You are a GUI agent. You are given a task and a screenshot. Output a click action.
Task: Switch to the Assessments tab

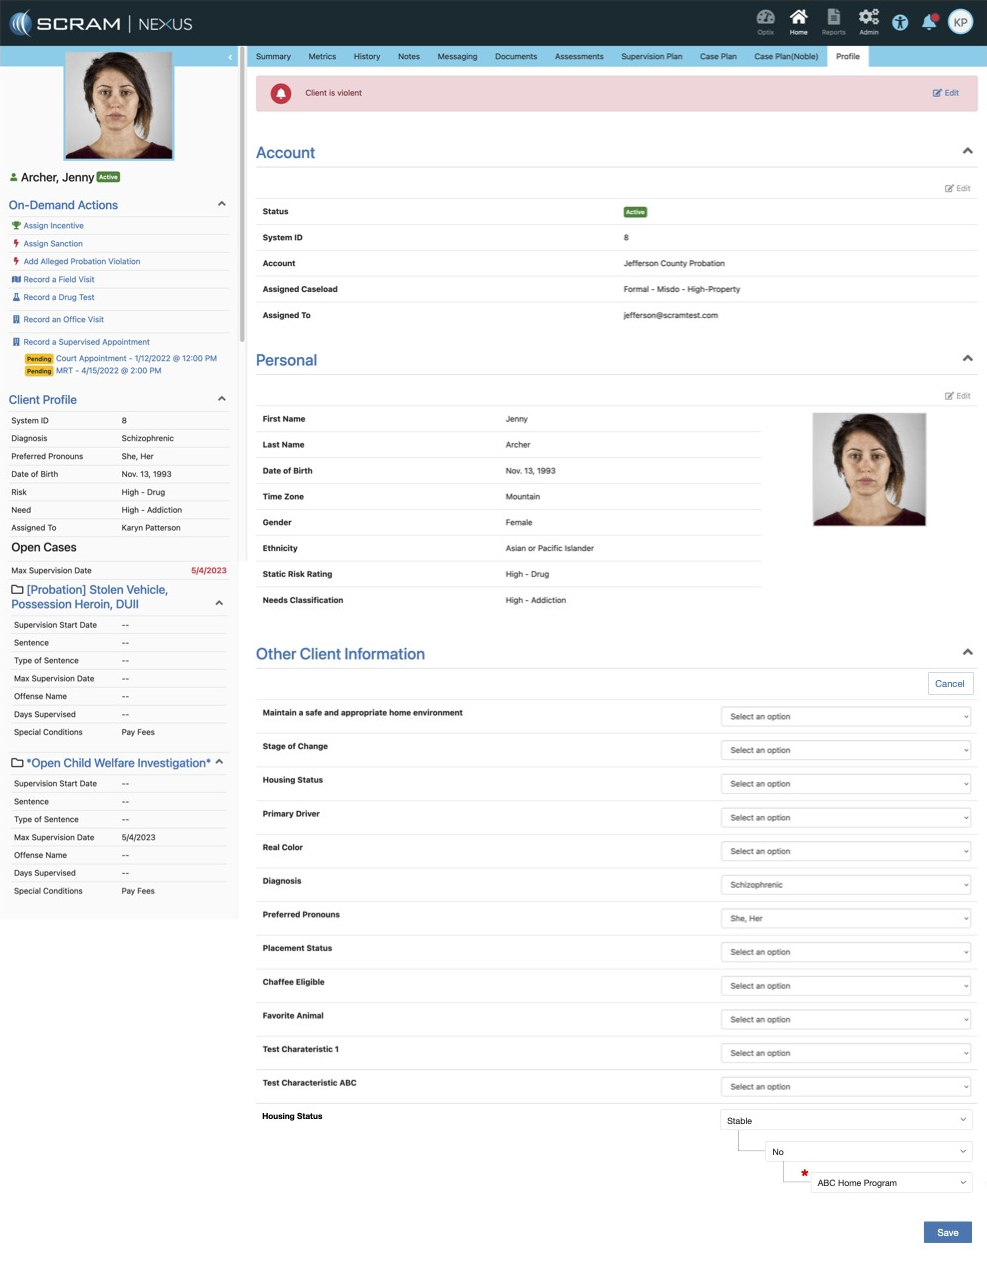579,57
